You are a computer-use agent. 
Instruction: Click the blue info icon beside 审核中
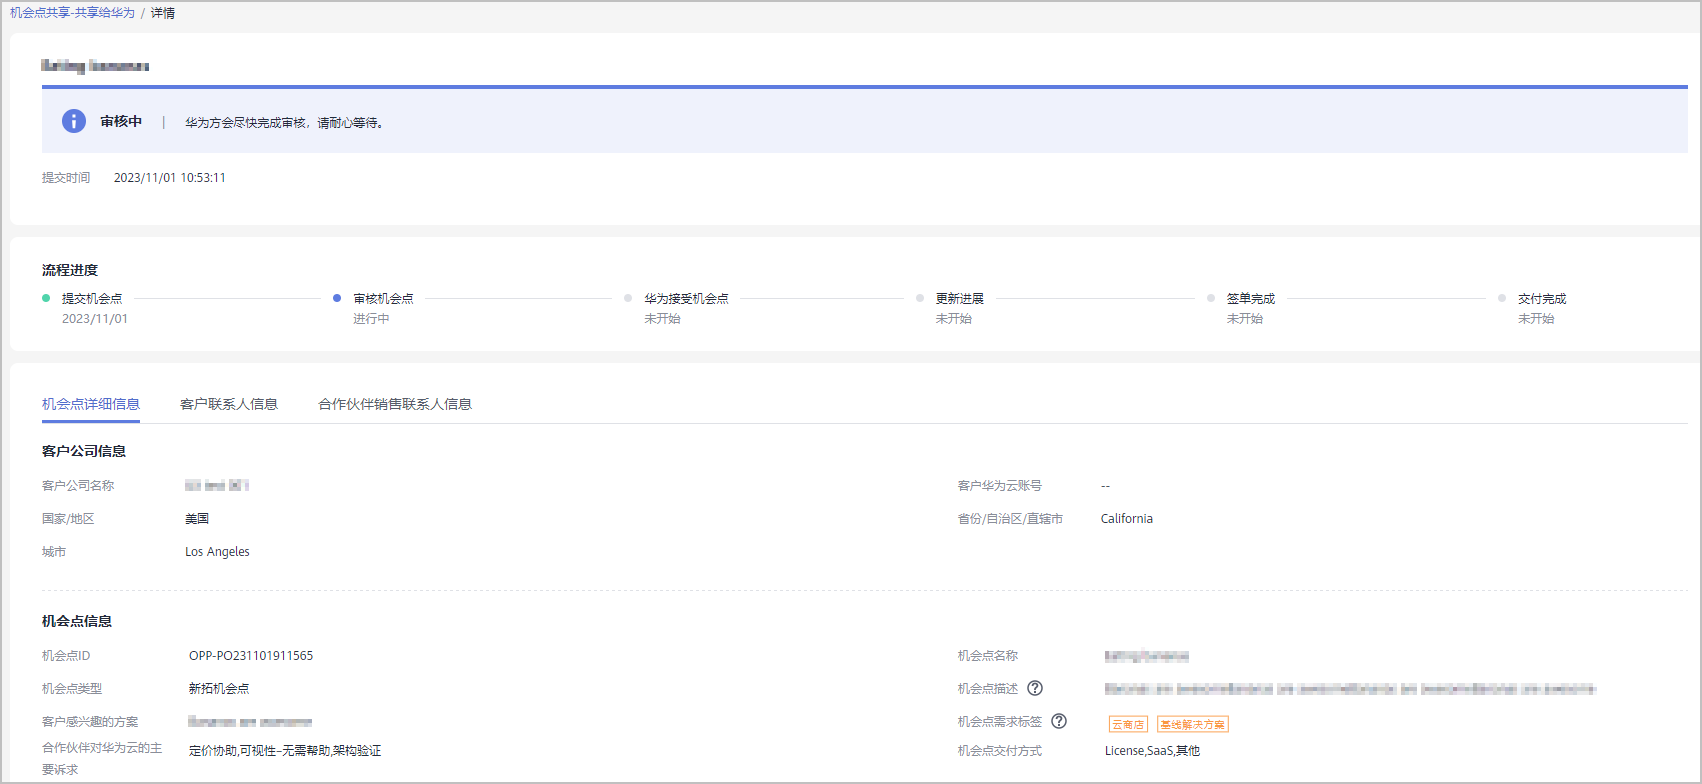tap(74, 121)
